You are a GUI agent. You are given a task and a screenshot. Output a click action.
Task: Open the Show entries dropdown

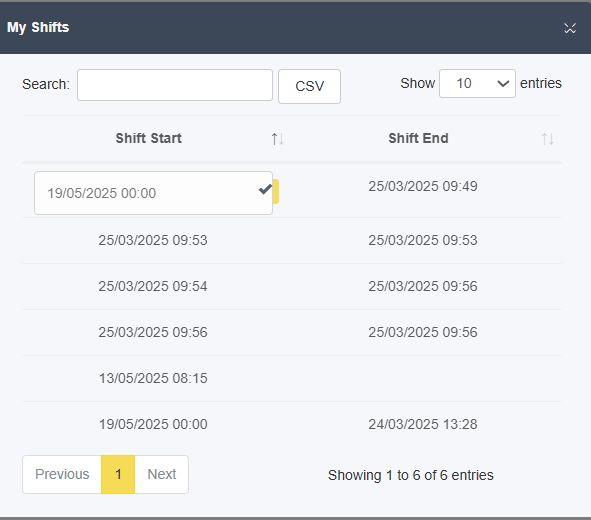(477, 83)
